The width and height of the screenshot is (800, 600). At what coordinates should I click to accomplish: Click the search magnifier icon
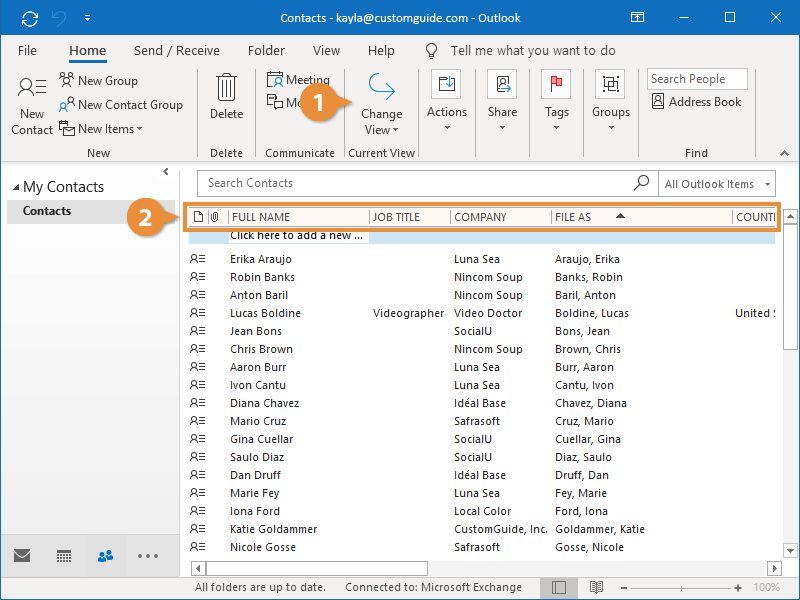pyautogui.click(x=641, y=183)
